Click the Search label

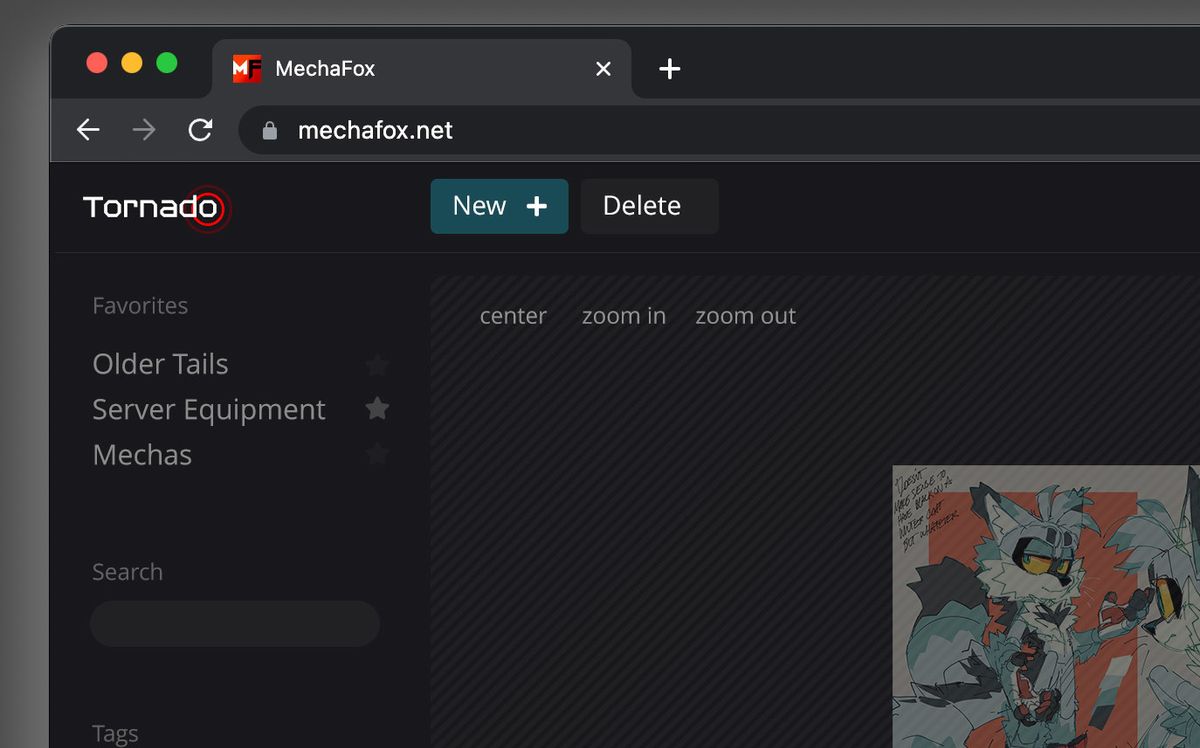point(127,572)
